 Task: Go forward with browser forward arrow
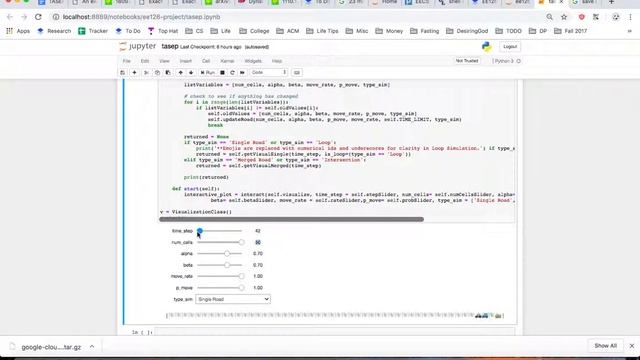coord(24,17)
